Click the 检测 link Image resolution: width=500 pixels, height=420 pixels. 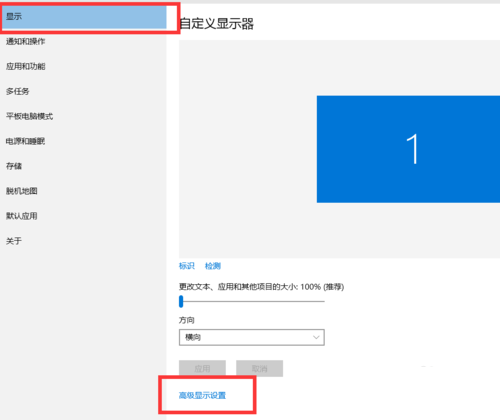(213, 266)
